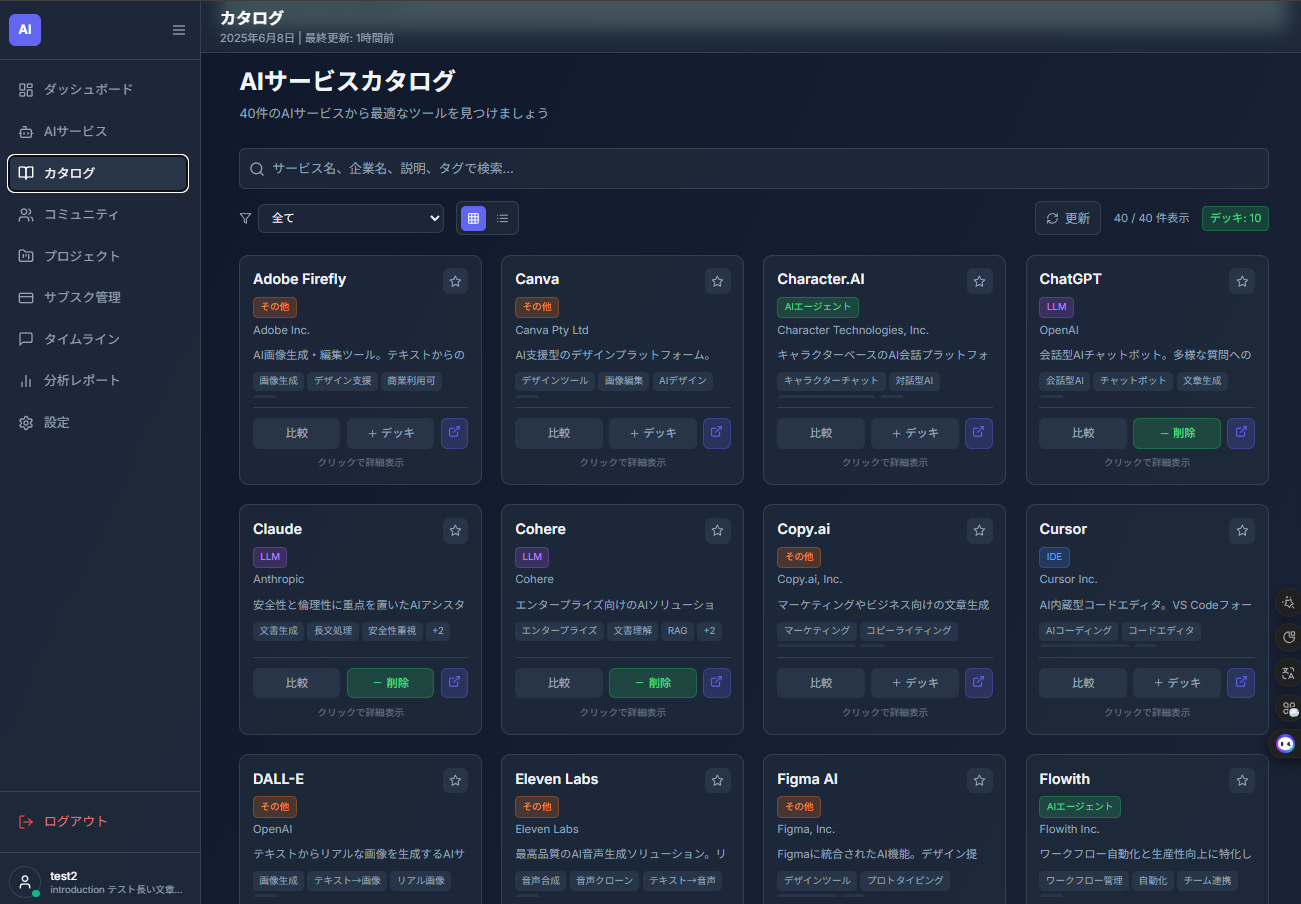Star the DALL-E card
The height and width of the screenshot is (904, 1301).
click(455, 781)
